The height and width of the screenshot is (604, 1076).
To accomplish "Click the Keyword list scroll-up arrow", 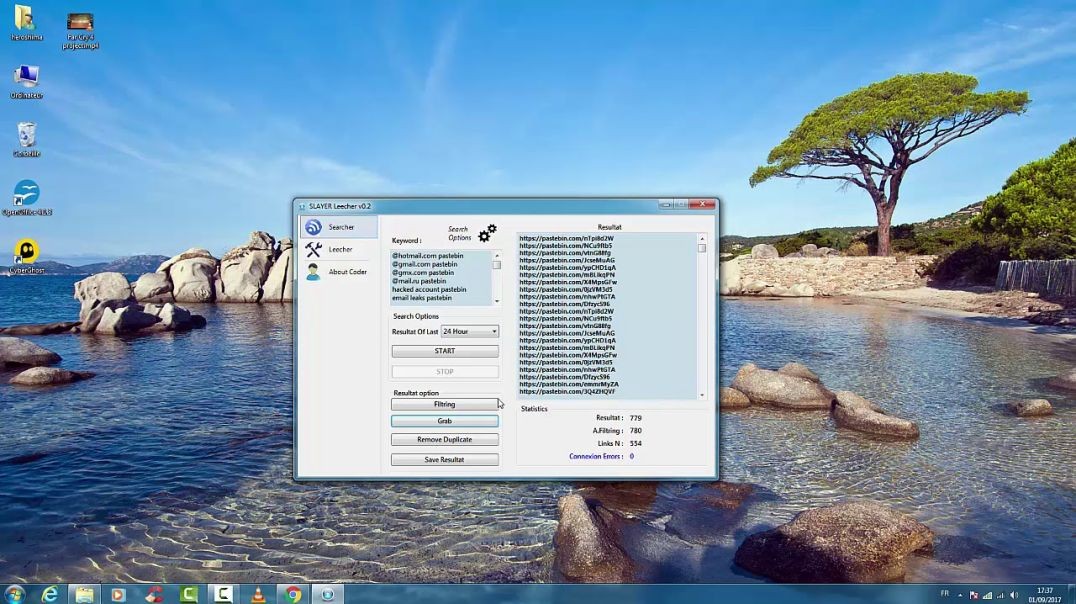I will (x=497, y=255).
